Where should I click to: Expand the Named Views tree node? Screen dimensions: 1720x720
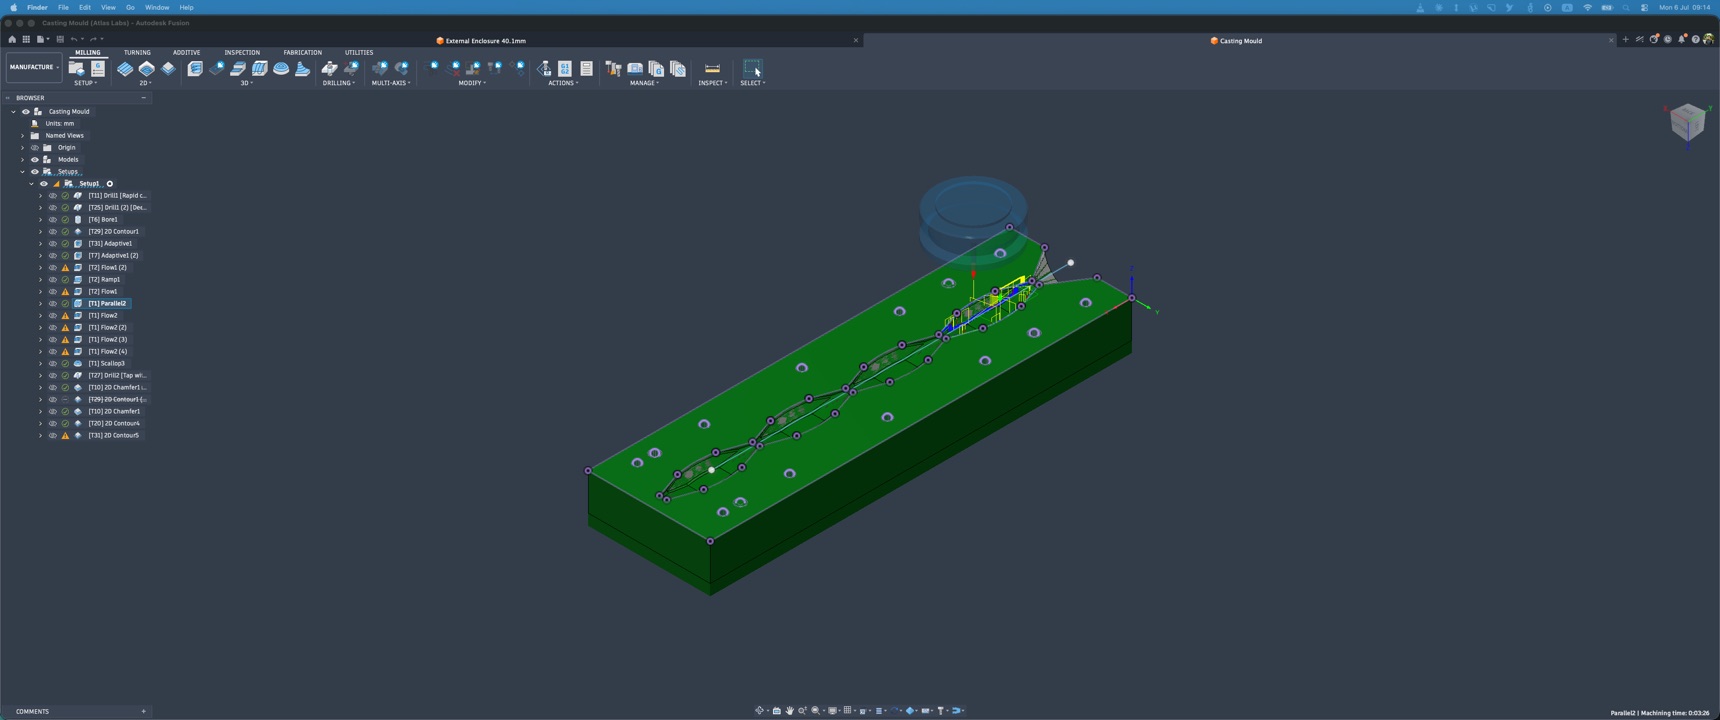[x=23, y=136]
